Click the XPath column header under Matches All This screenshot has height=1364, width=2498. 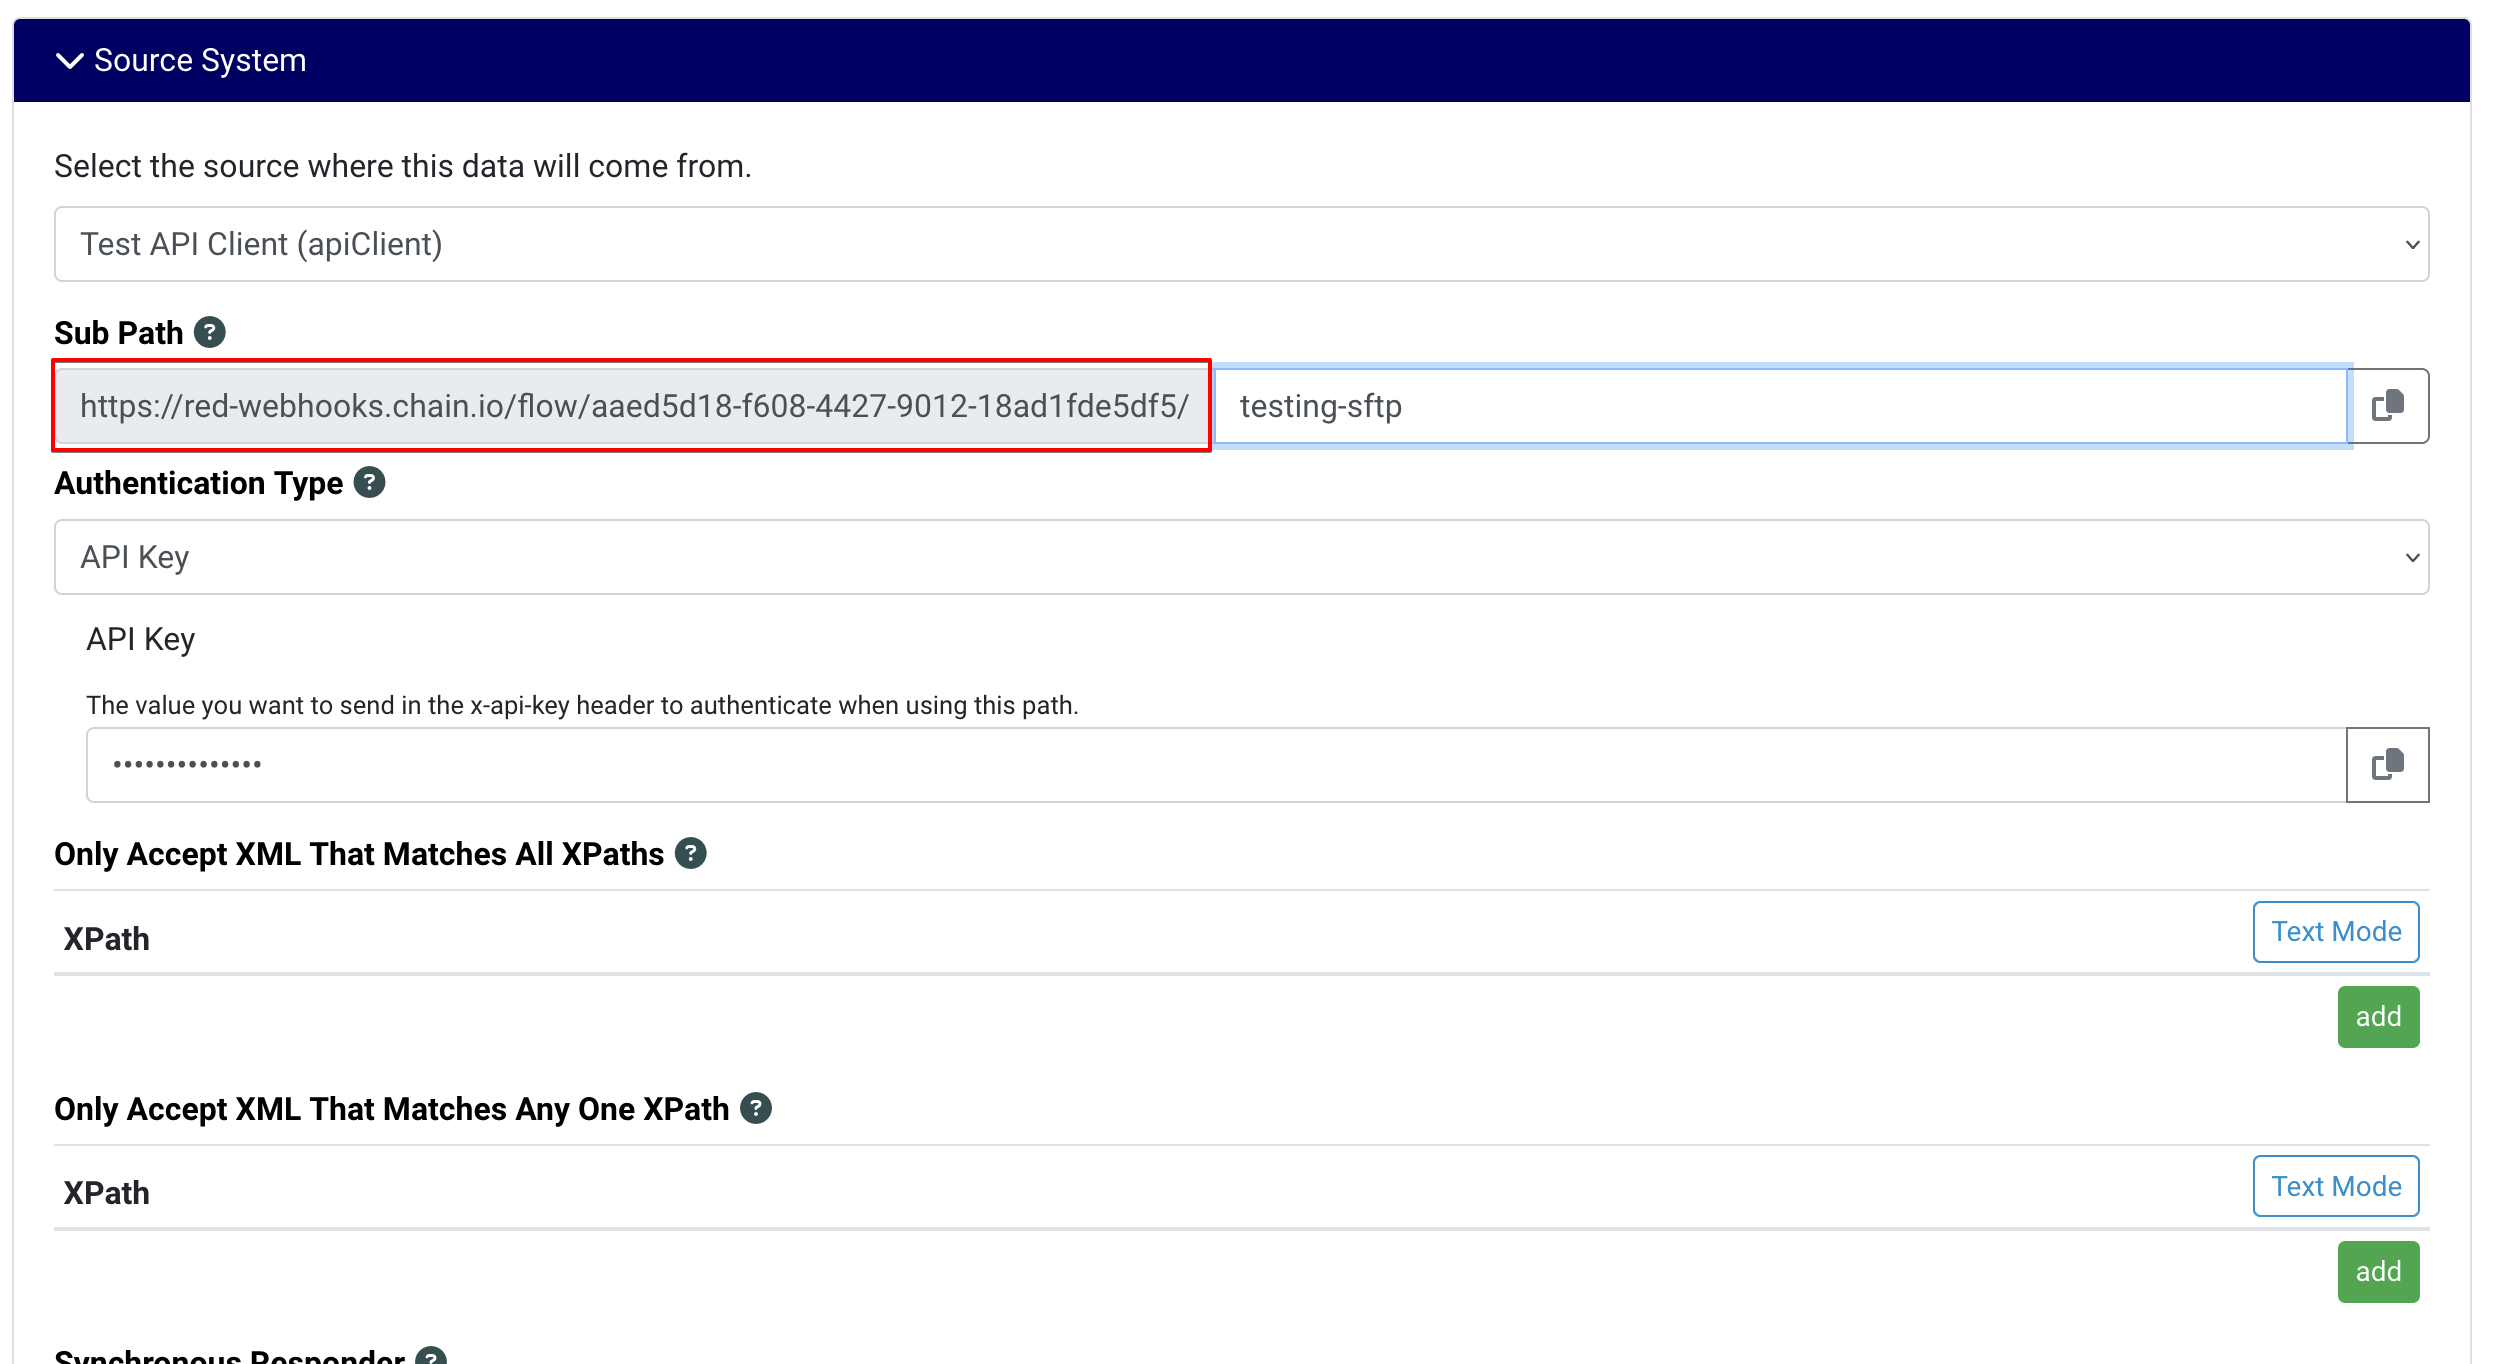tap(107, 939)
